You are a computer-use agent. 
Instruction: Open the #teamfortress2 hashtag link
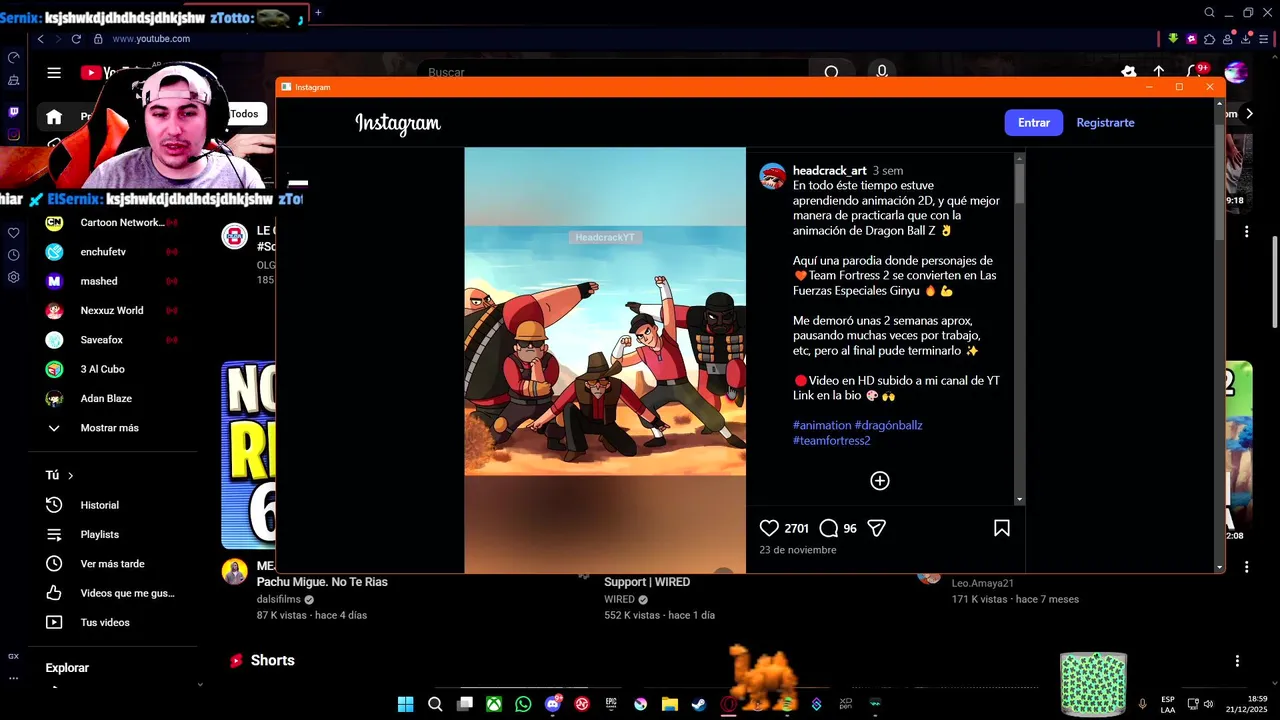[831, 440]
